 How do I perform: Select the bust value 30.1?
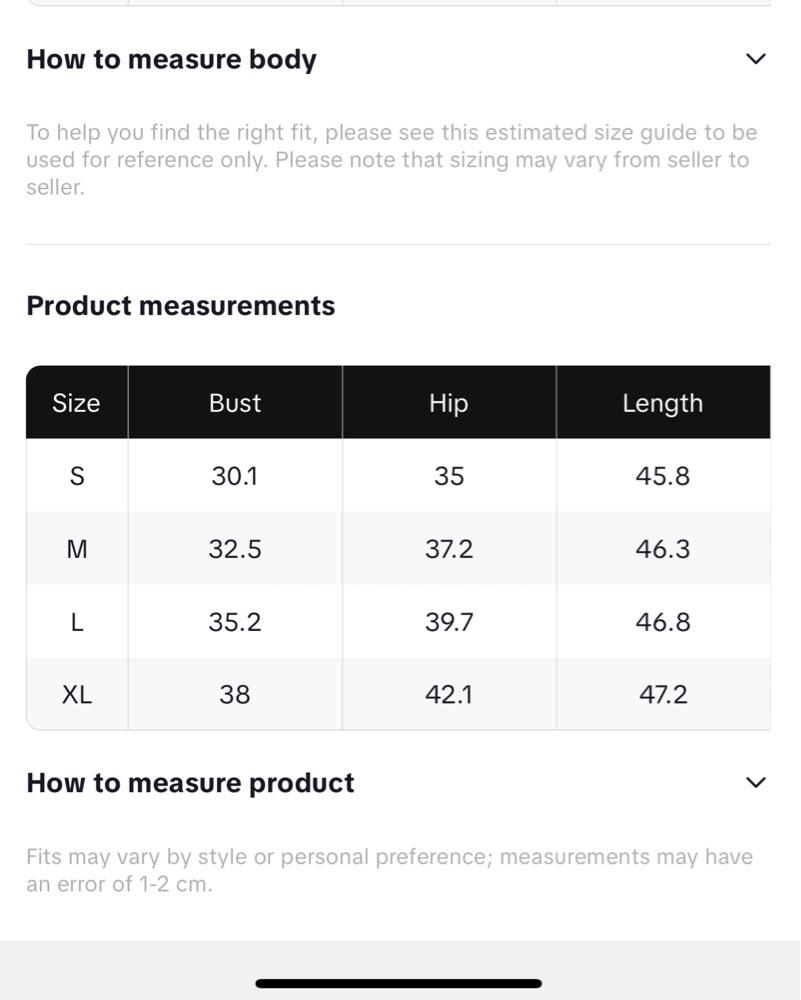click(235, 476)
